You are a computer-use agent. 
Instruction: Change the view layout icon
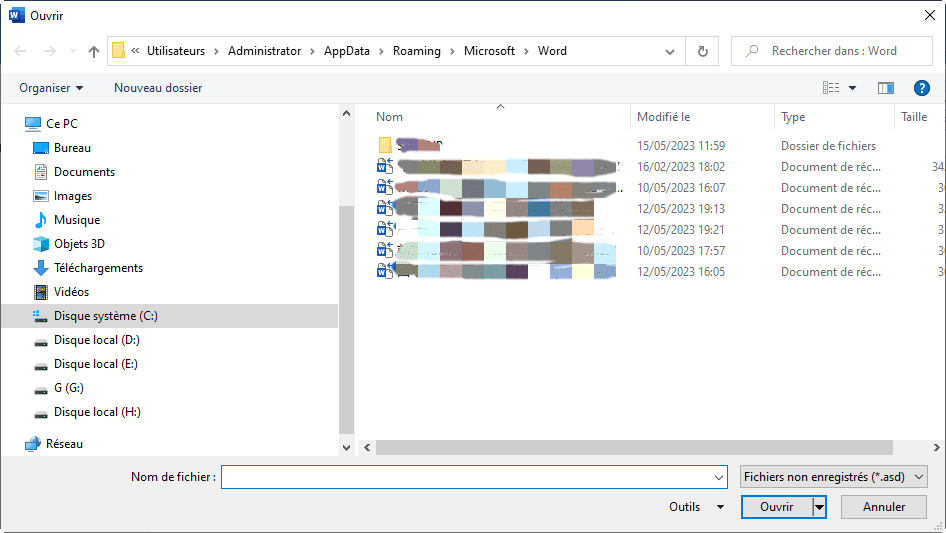831,88
